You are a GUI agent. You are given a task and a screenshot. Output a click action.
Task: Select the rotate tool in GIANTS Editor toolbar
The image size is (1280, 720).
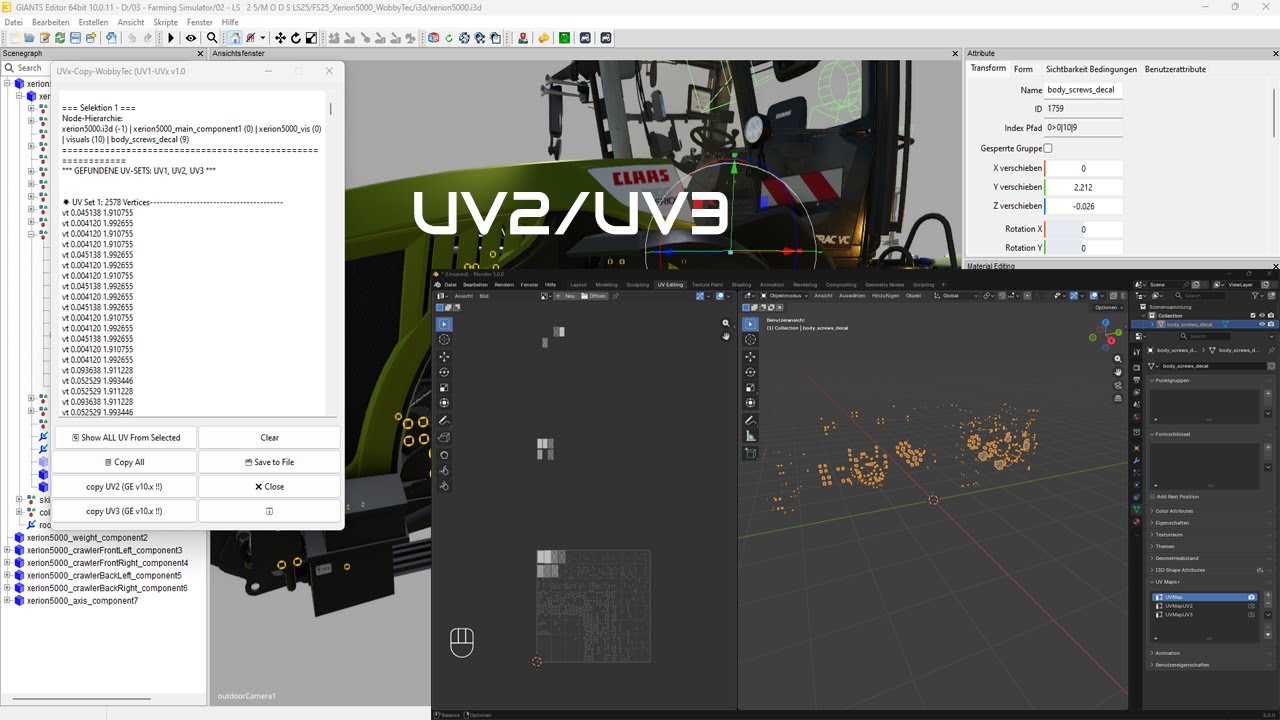click(296, 38)
